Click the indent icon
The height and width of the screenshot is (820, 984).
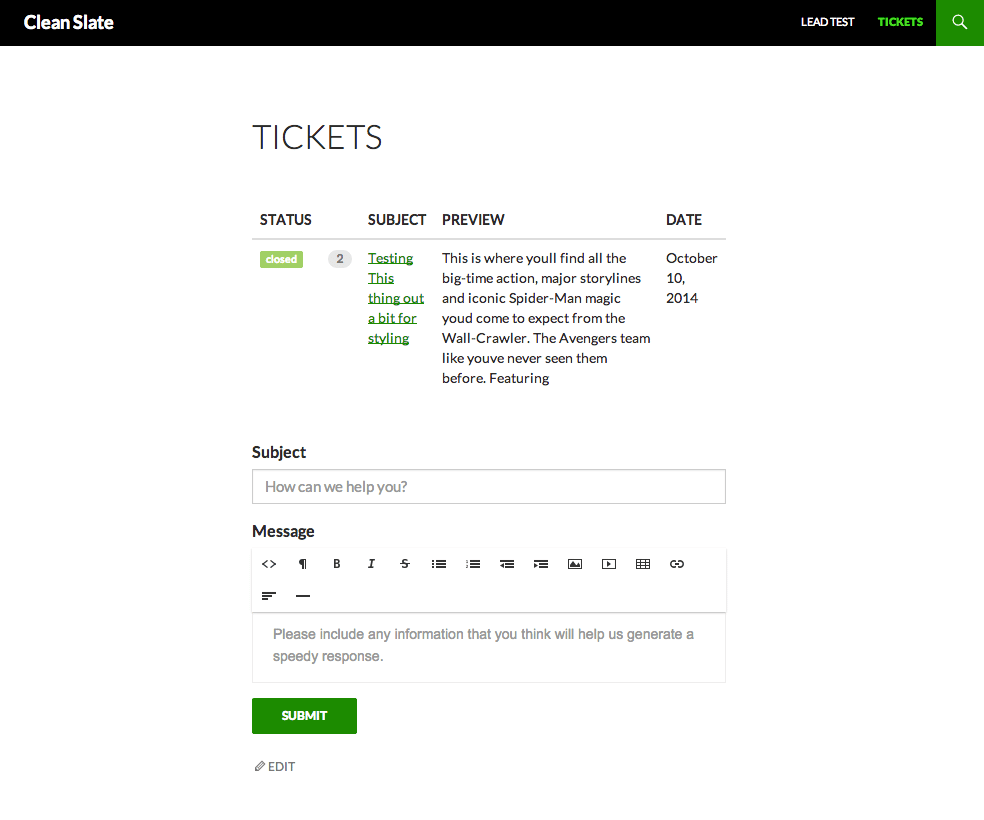point(541,564)
